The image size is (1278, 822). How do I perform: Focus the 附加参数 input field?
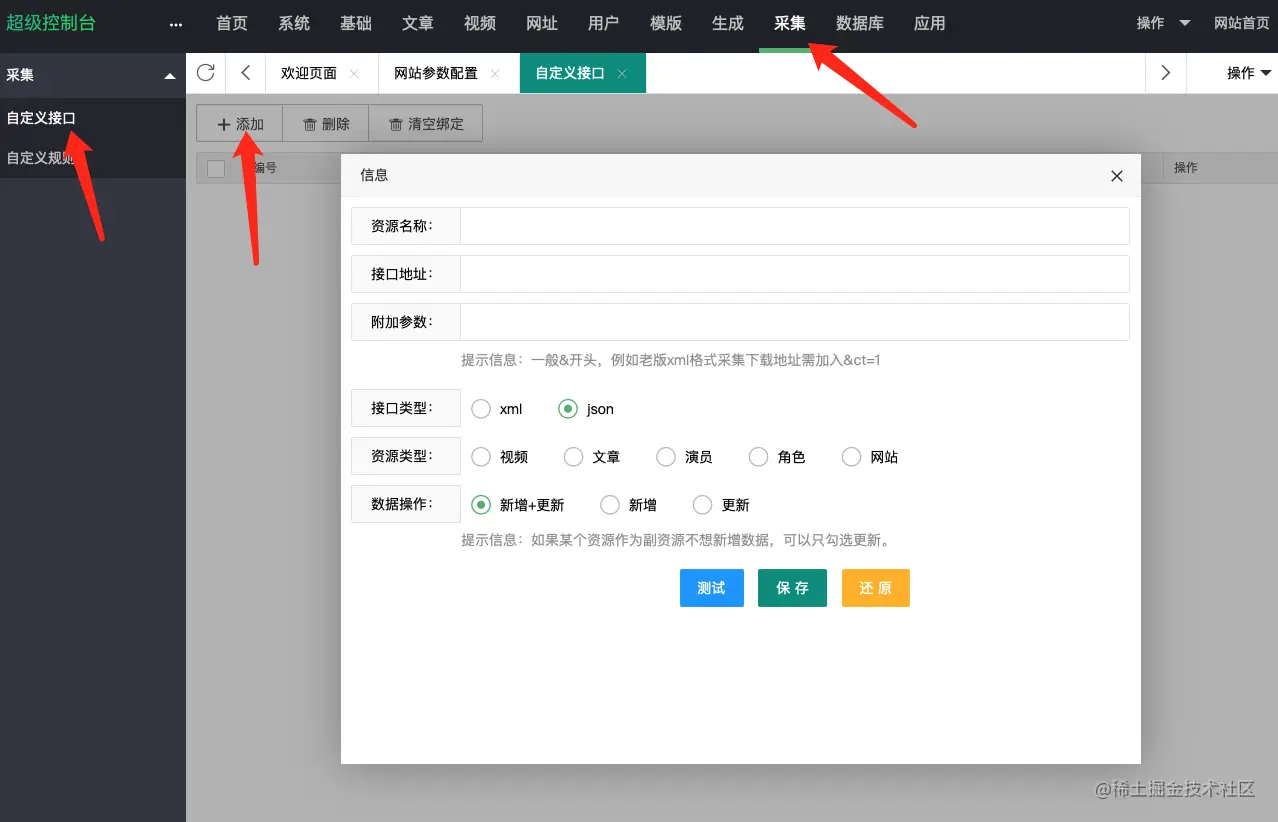[x=795, y=322]
